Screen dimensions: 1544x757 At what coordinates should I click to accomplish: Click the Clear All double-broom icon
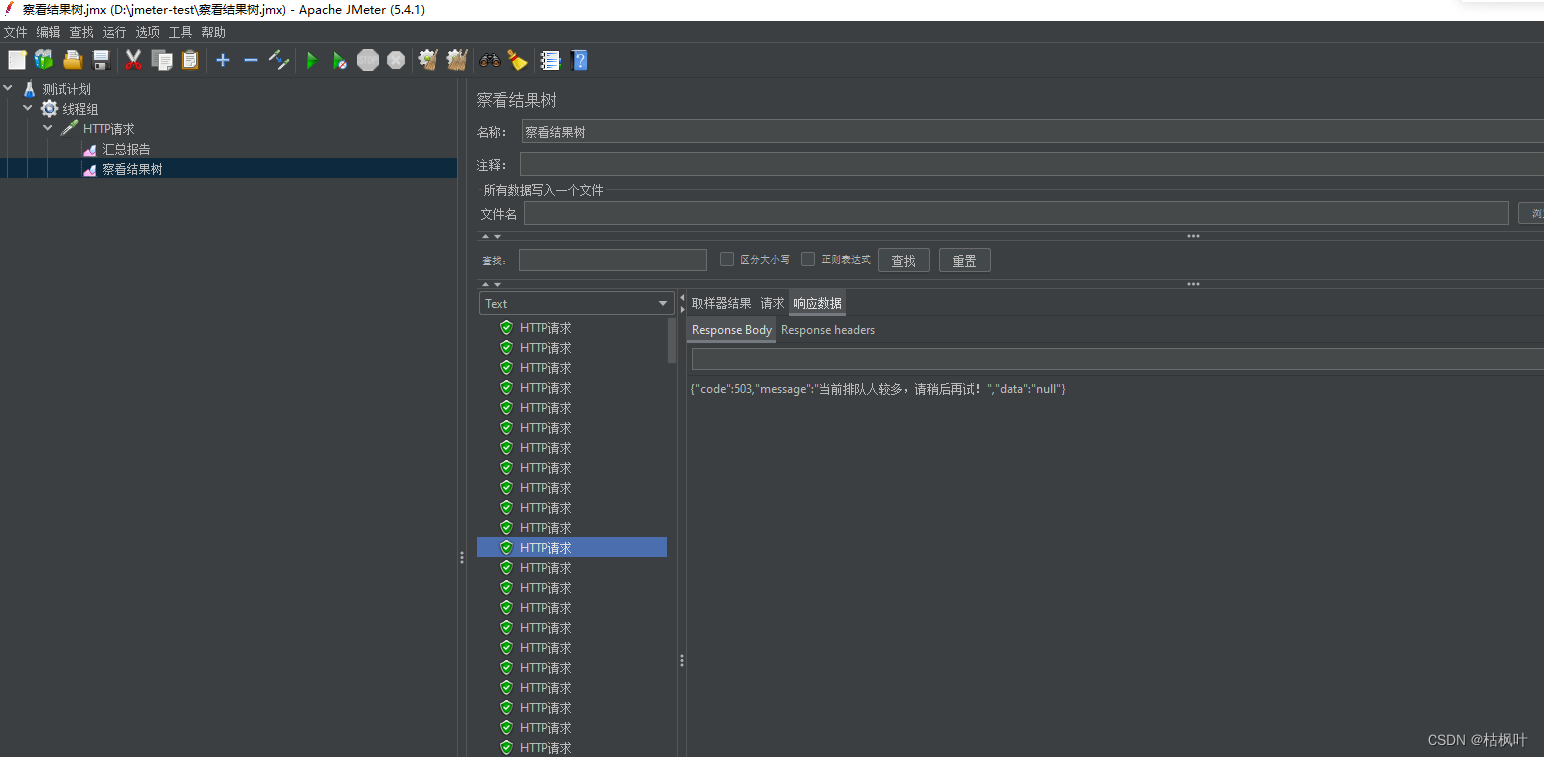click(457, 61)
